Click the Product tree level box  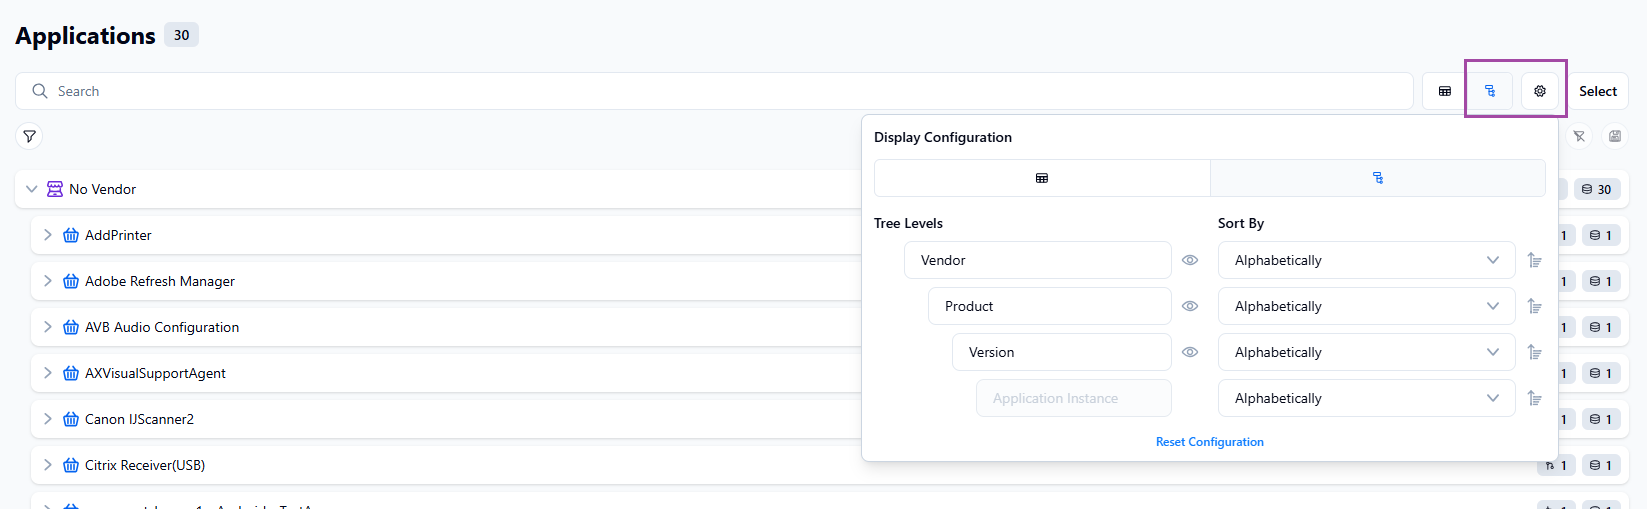(x=1050, y=306)
